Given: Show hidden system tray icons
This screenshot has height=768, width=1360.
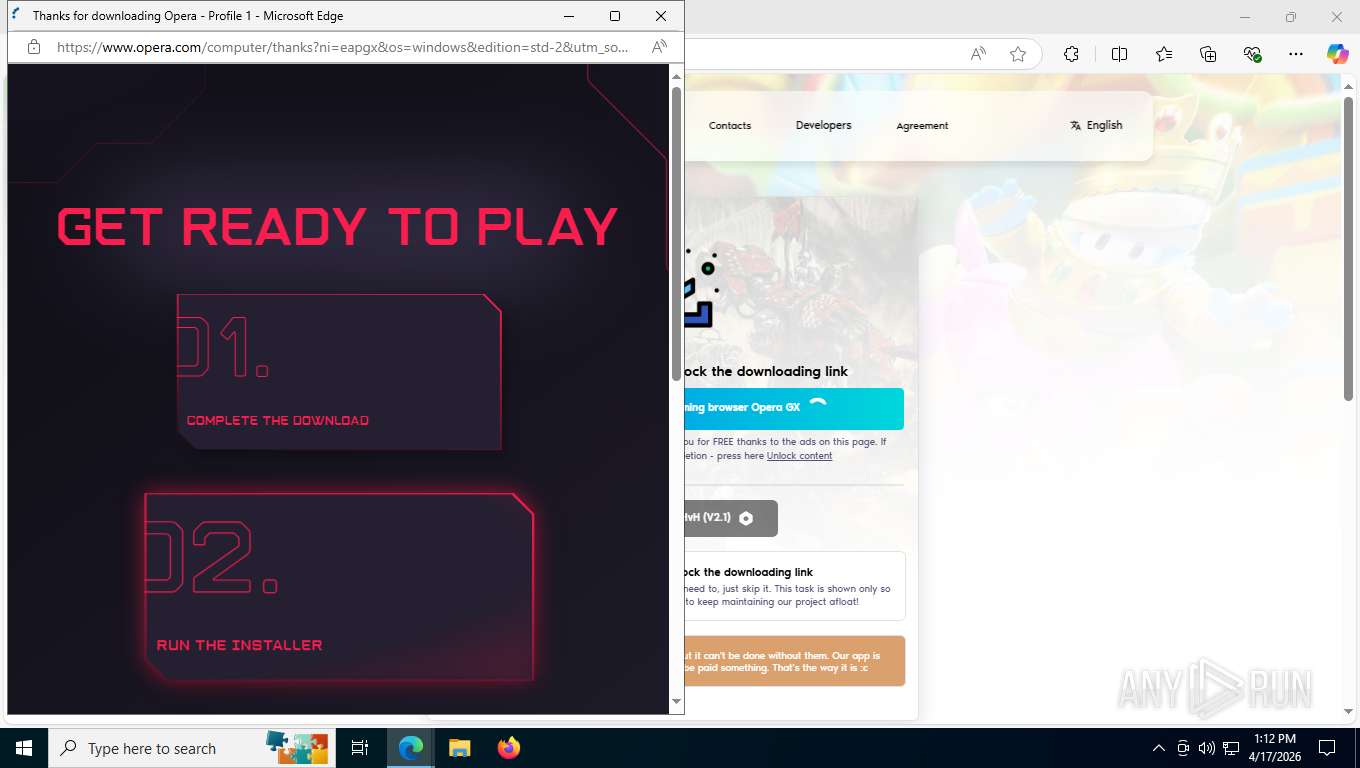Looking at the screenshot, I should (1159, 748).
